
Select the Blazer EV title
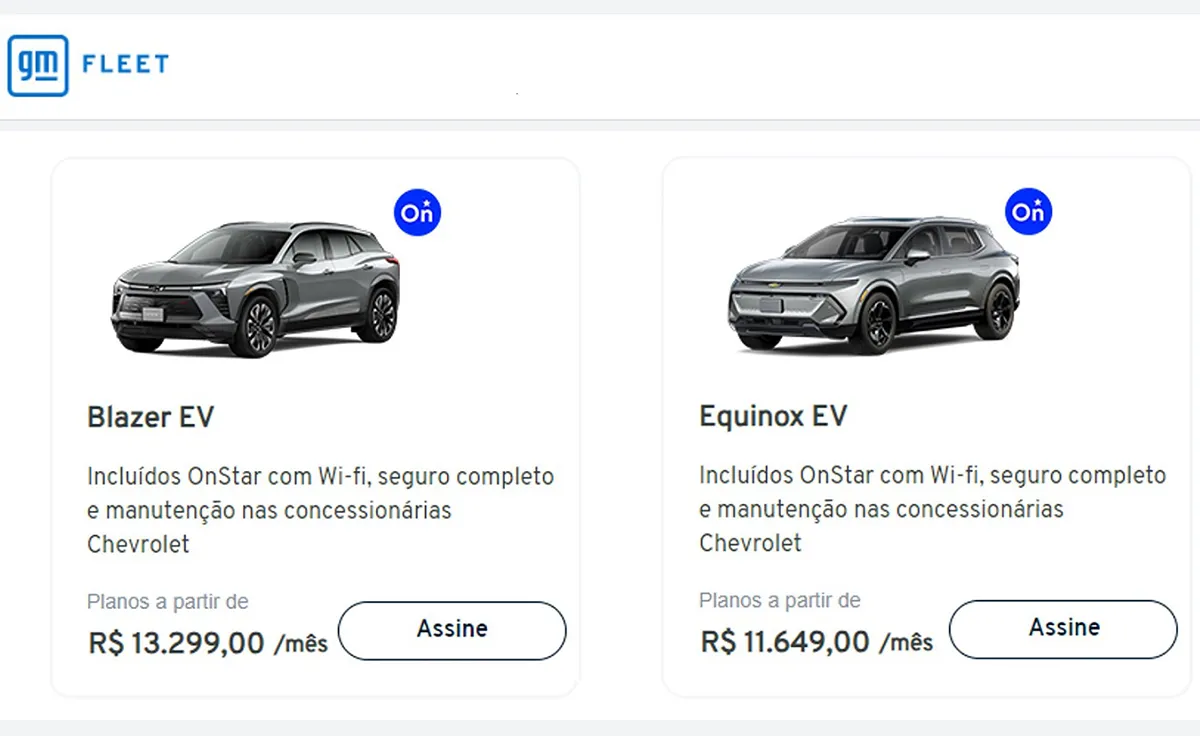click(151, 417)
